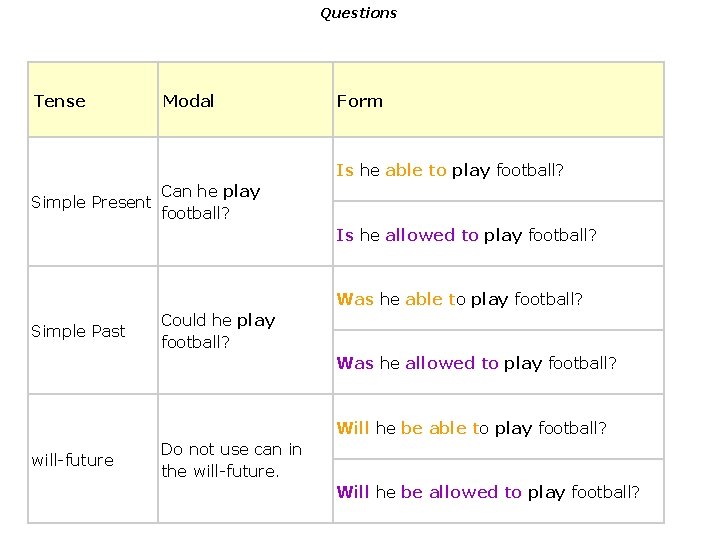Click the "Do not use can" note
The image size is (720, 540).
(231, 460)
